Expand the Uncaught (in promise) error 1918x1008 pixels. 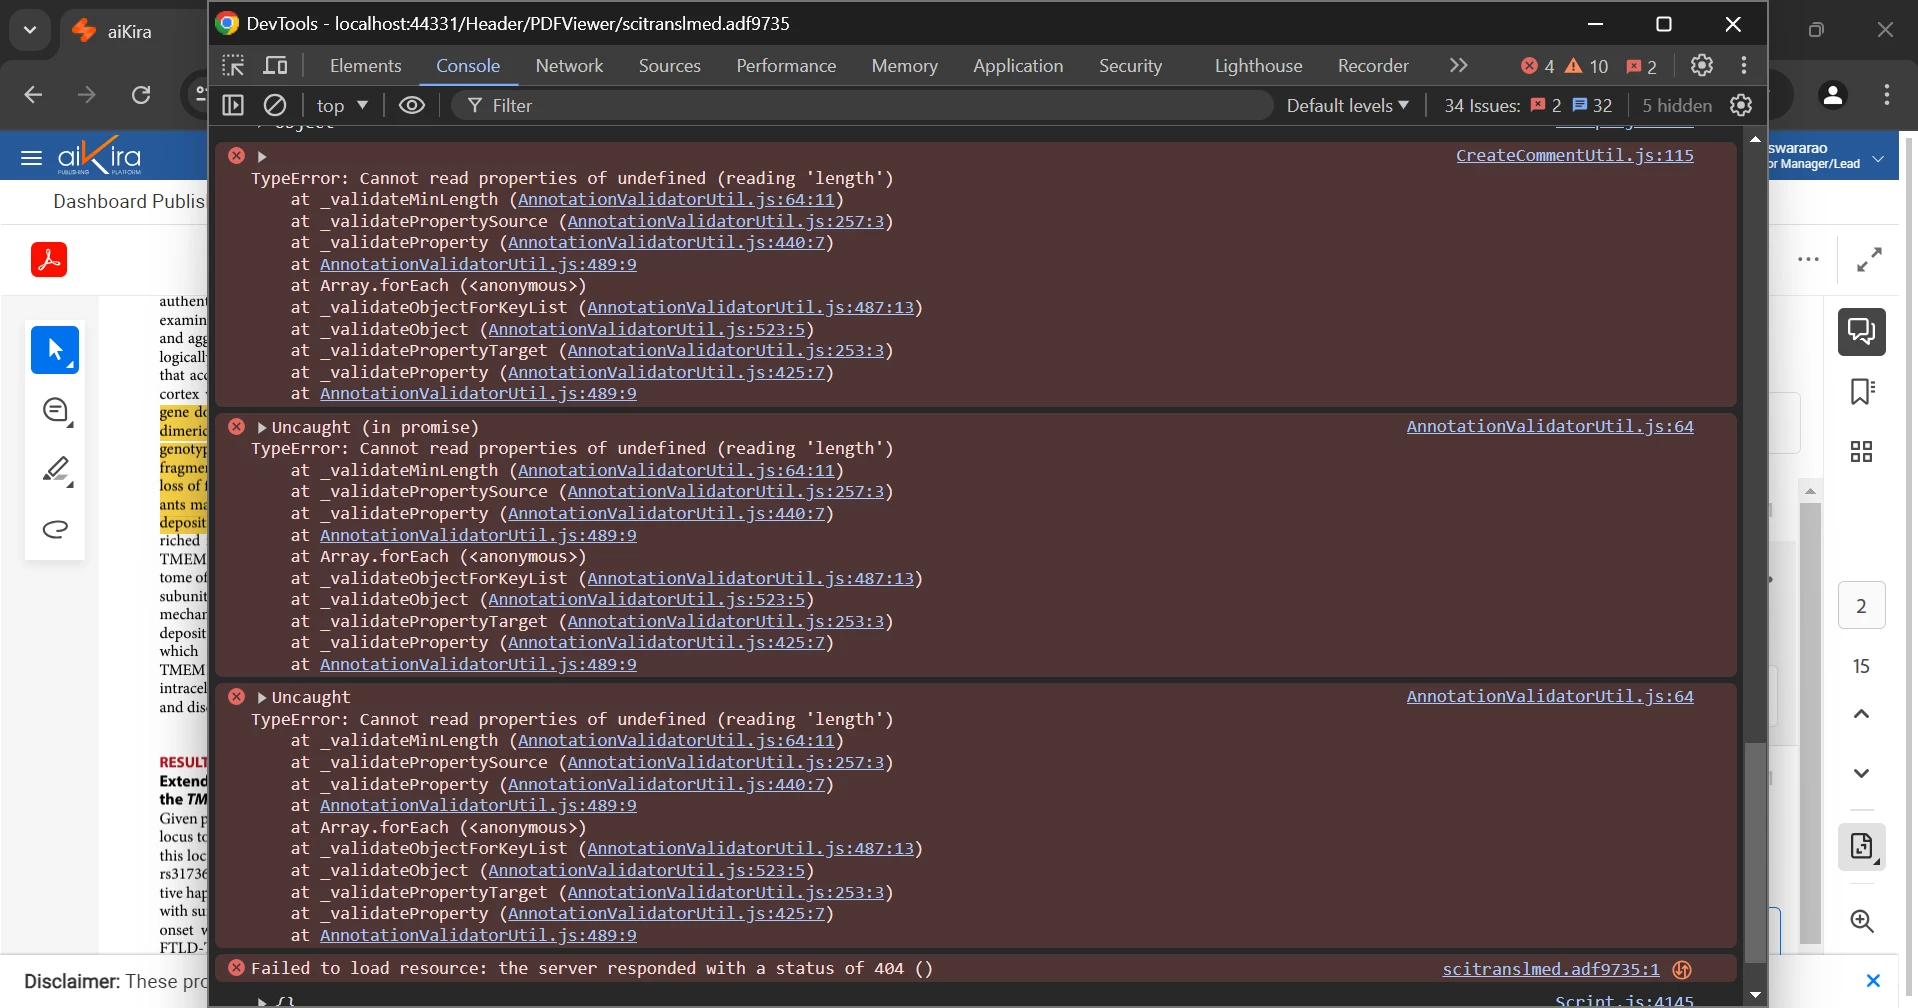[x=262, y=427]
